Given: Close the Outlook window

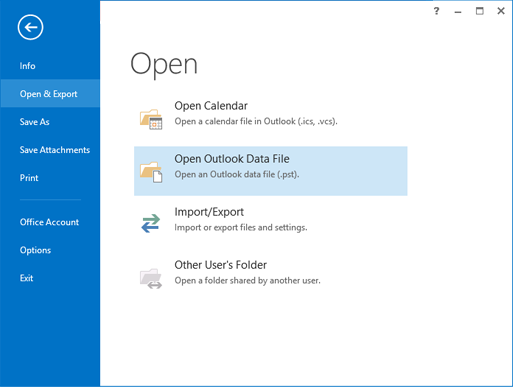Looking at the screenshot, I should [x=501, y=11].
